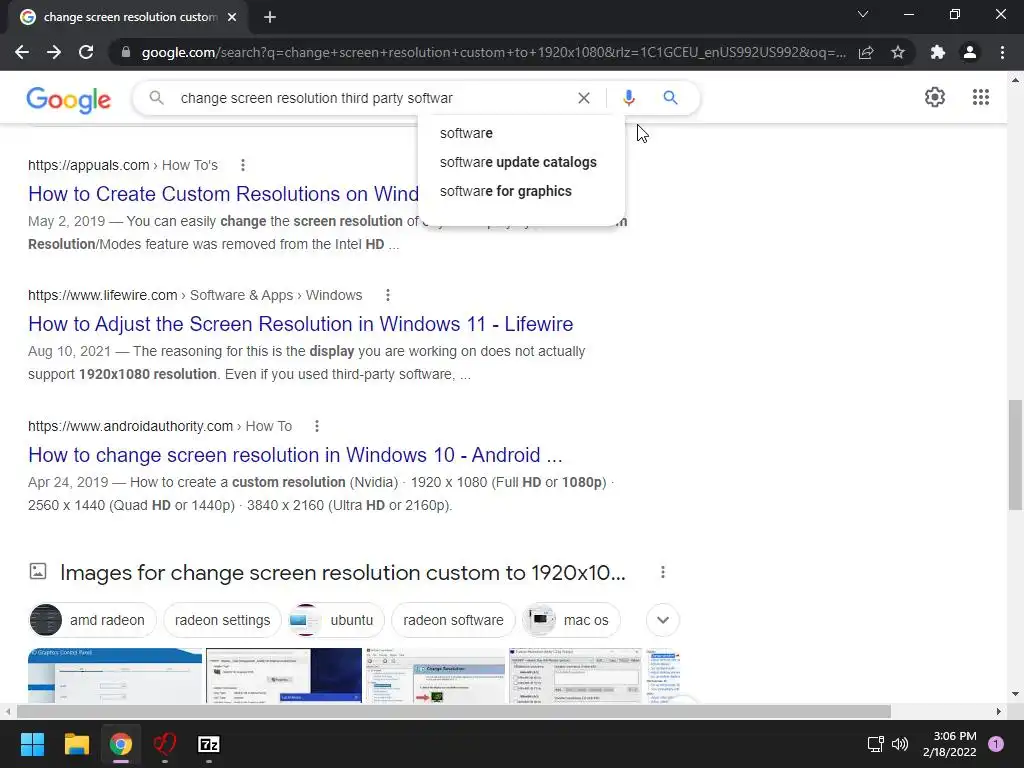The width and height of the screenshot is (1024, 768).
Task: Submit search with blue magnifier icon
Action: (x=670, y=98)
